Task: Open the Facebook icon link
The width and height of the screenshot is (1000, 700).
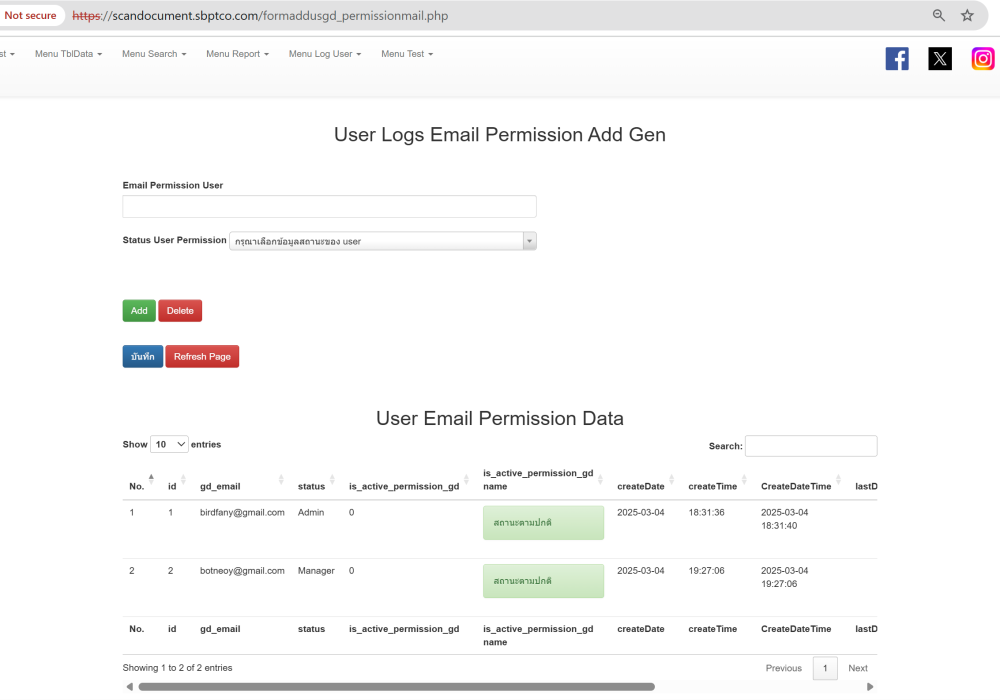Action: [x=897, y=59]
